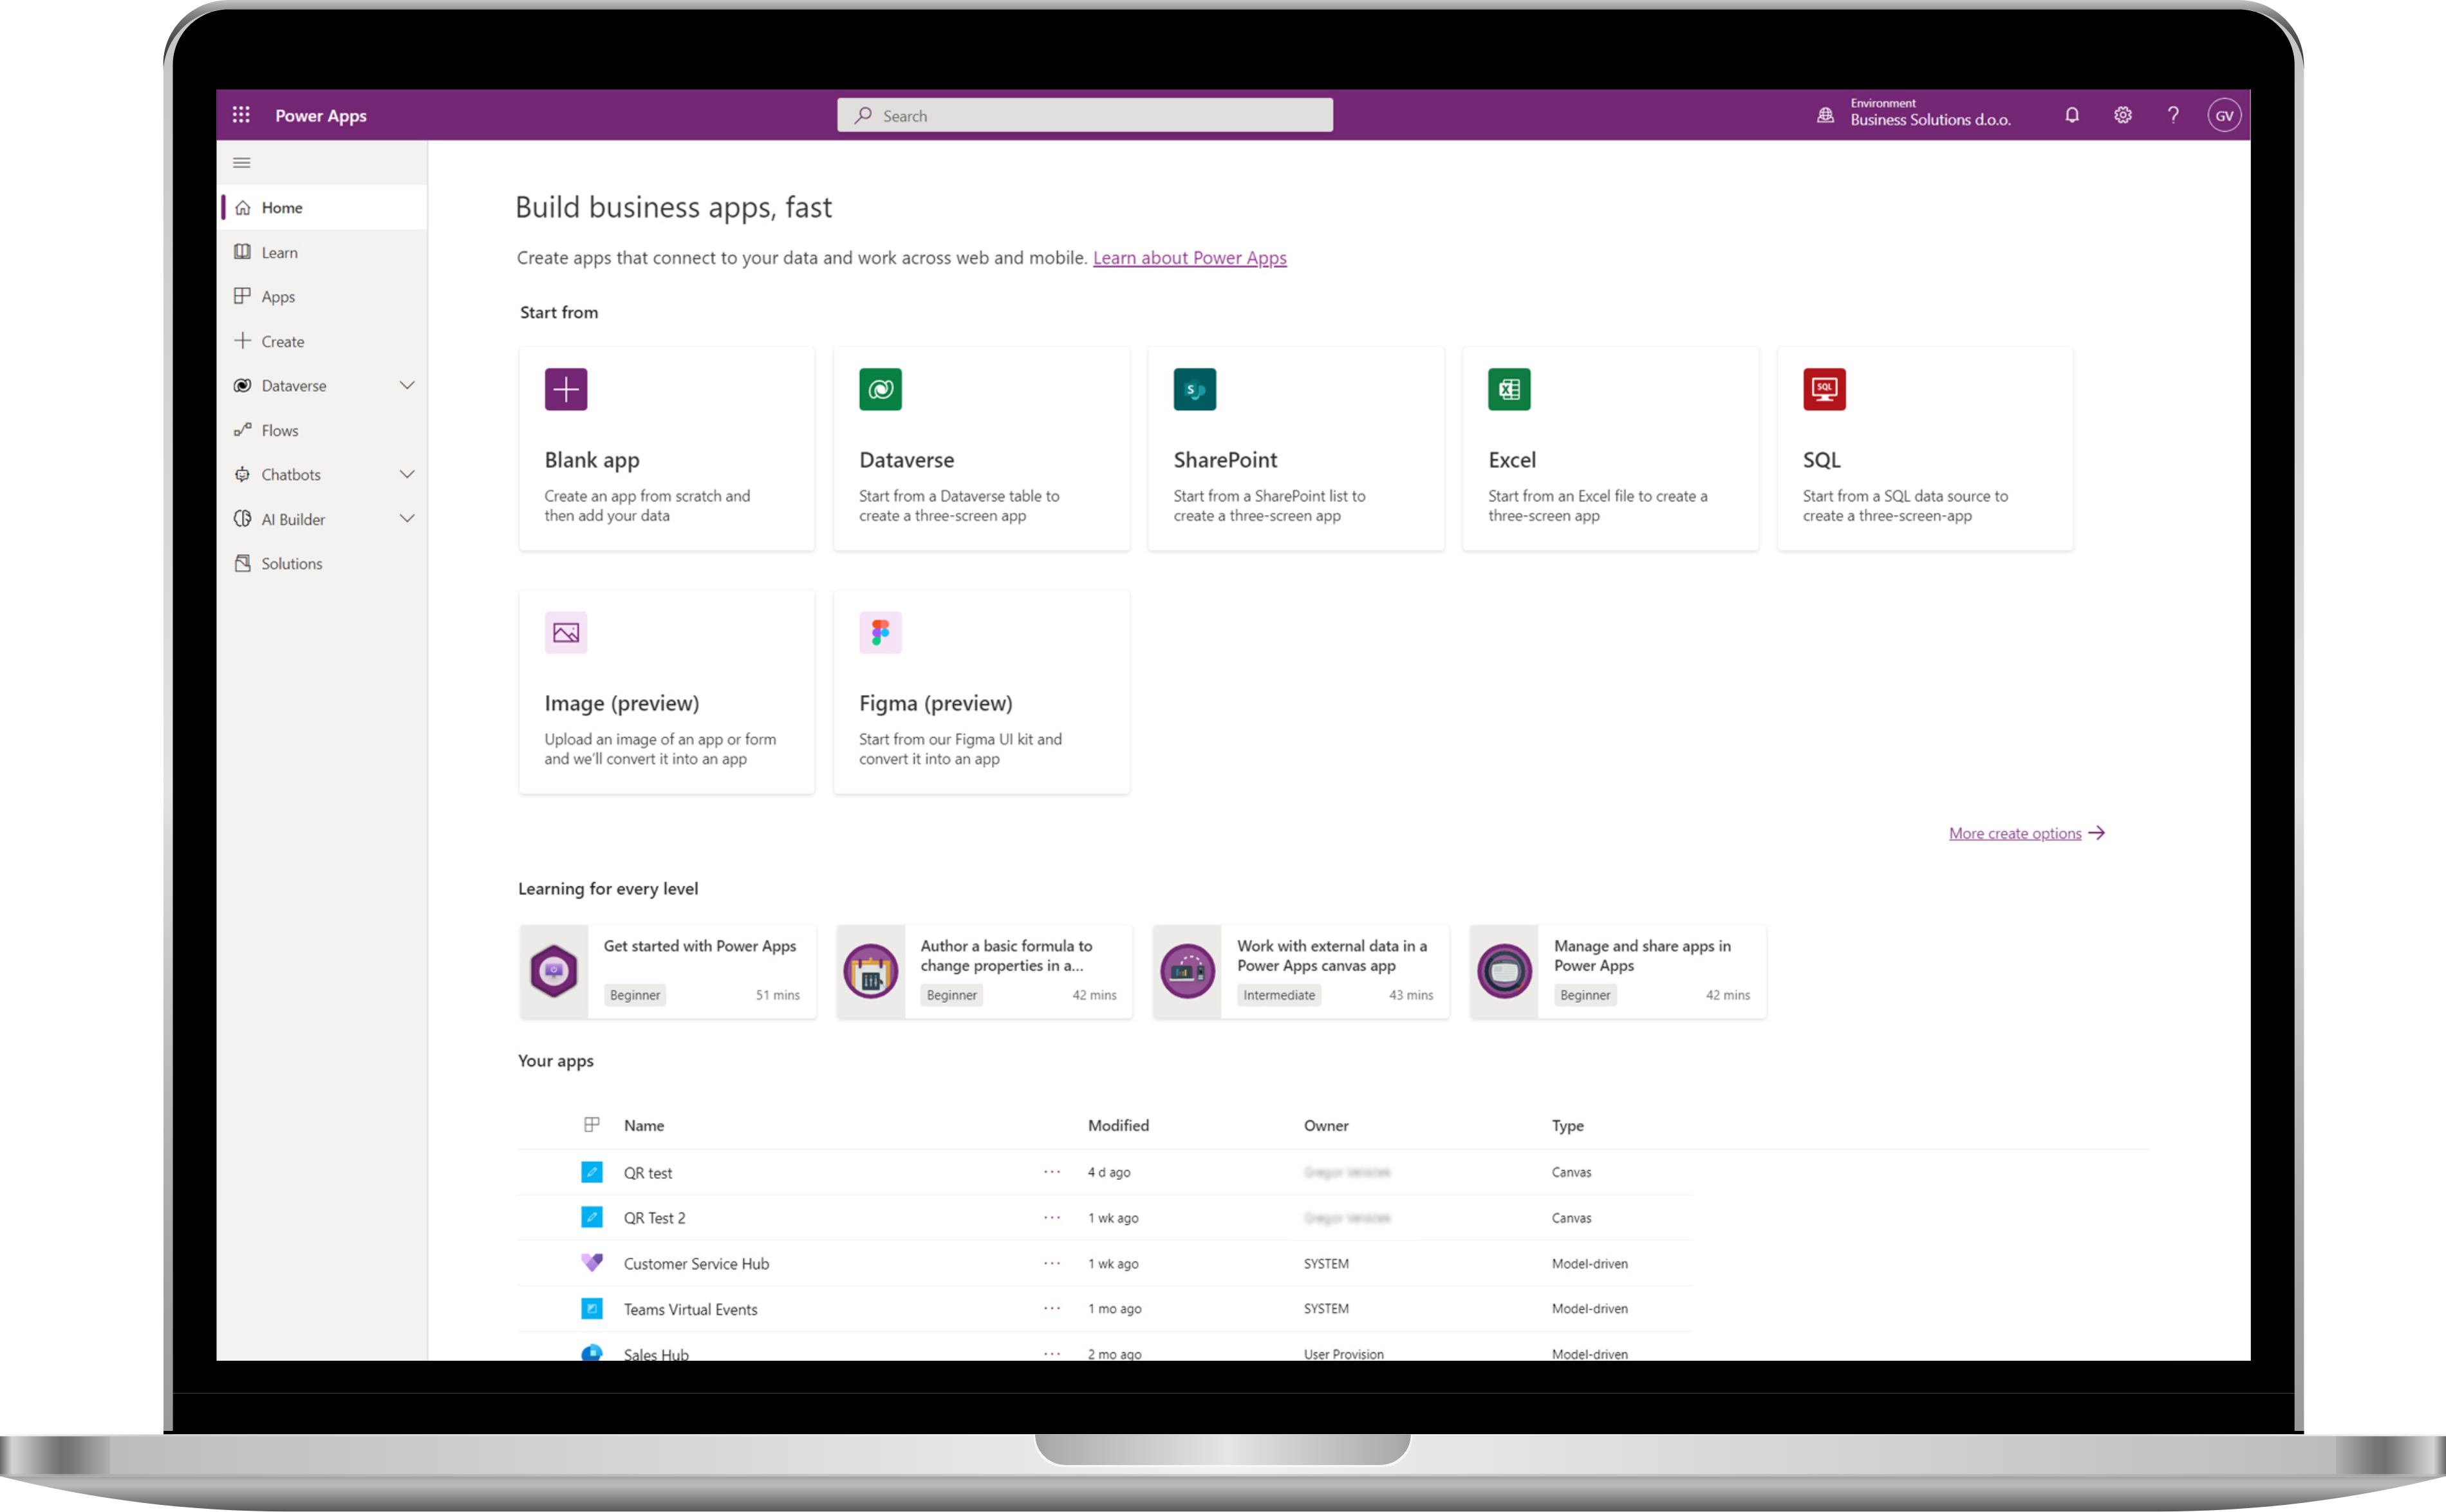This screenshot has height=1512, width=2446.
Task: Click the 'Intermediate' level tag
Action: (1278, 995)
